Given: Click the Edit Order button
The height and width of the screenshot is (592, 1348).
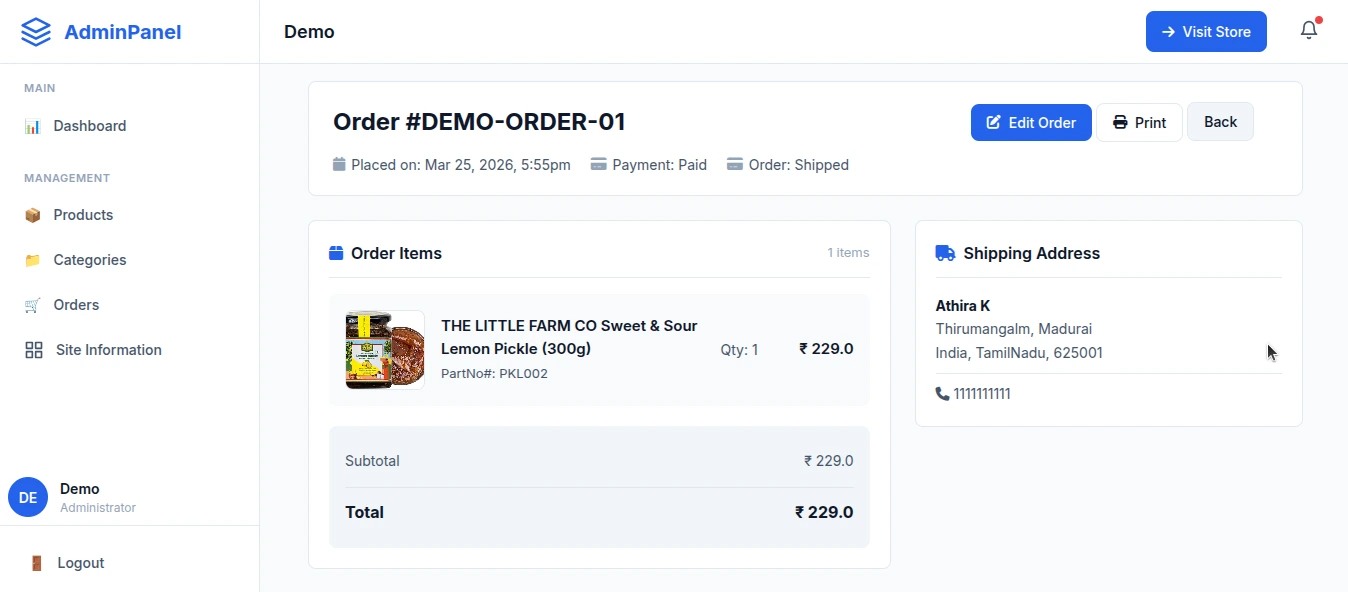Looking at the screenshot, I should tap(1031, 122).
